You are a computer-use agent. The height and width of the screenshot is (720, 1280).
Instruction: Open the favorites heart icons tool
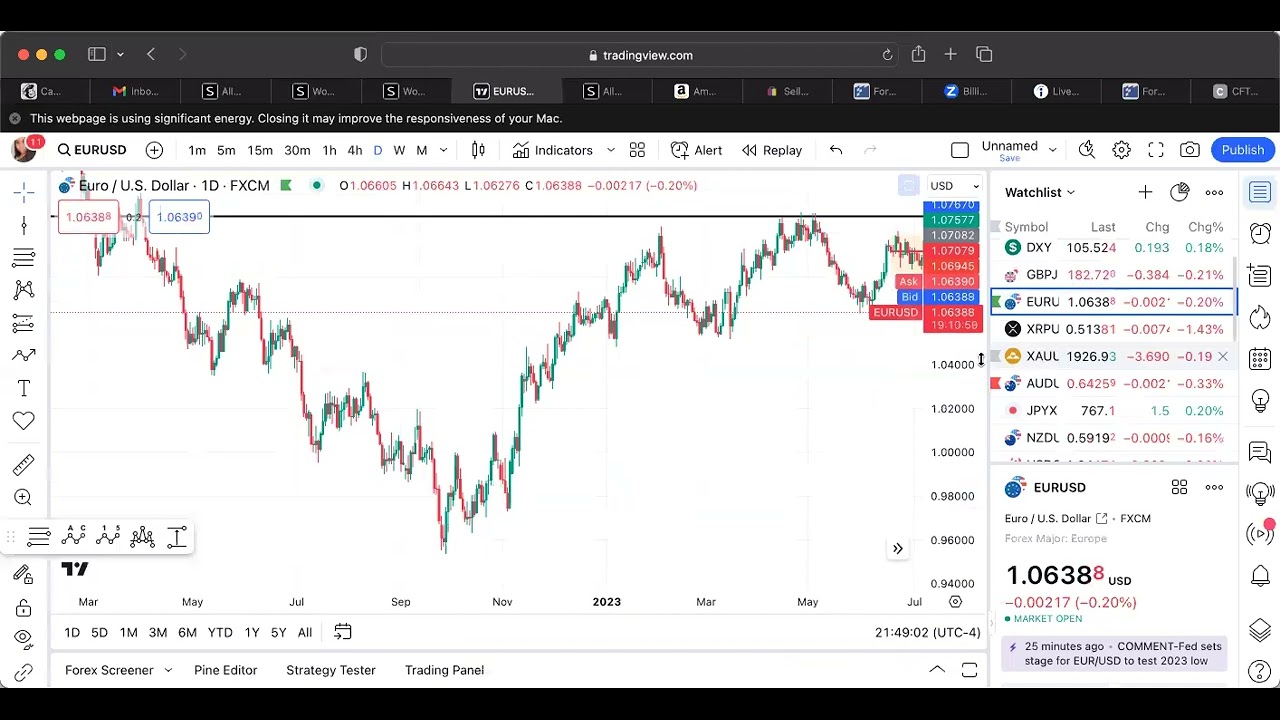point(24,421)
